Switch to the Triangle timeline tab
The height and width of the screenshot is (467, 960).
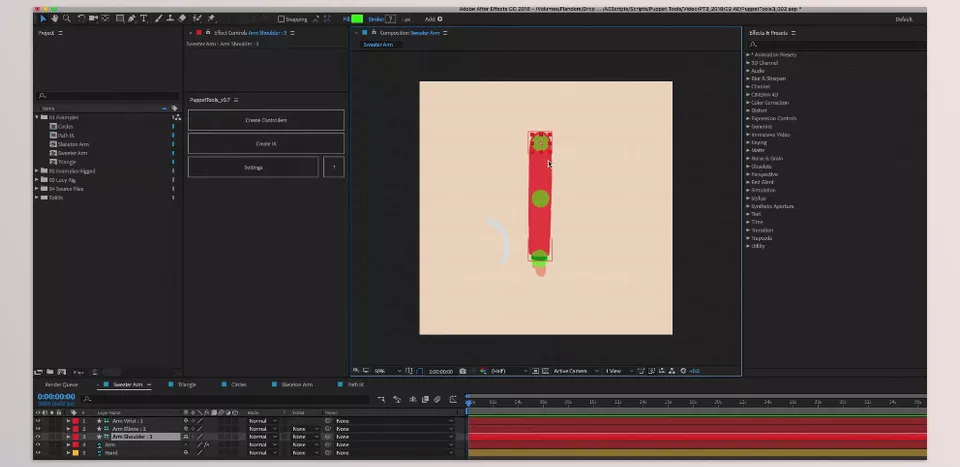(x=187, y=384)
